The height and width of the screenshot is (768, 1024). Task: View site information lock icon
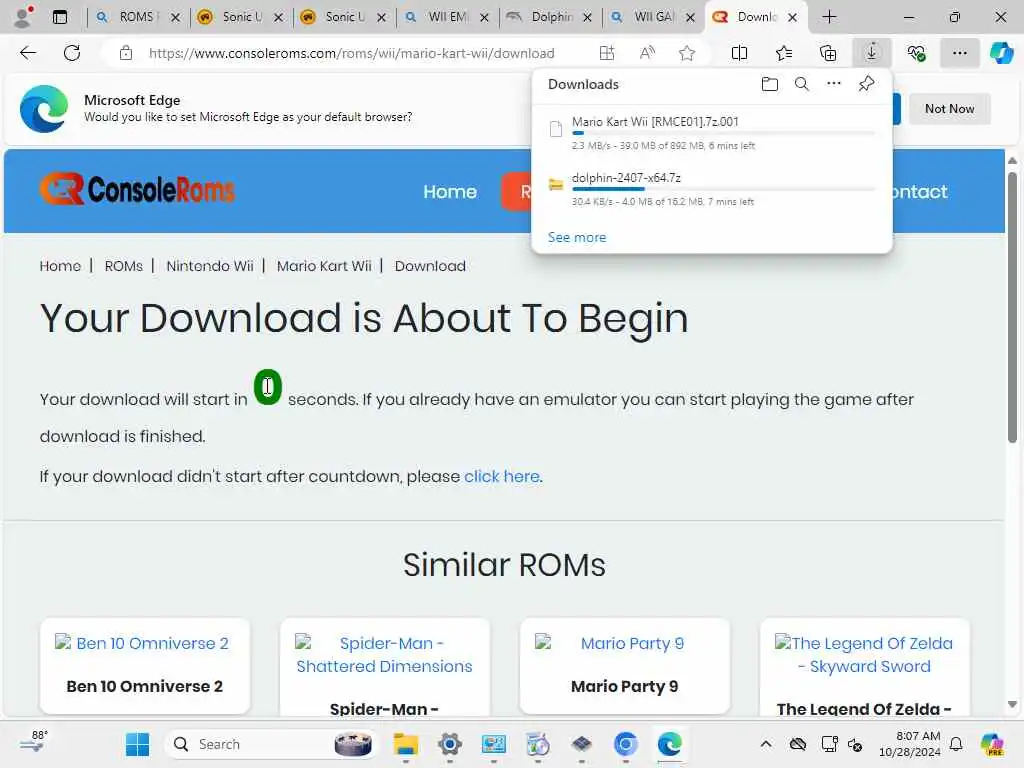tap(126, 53)
